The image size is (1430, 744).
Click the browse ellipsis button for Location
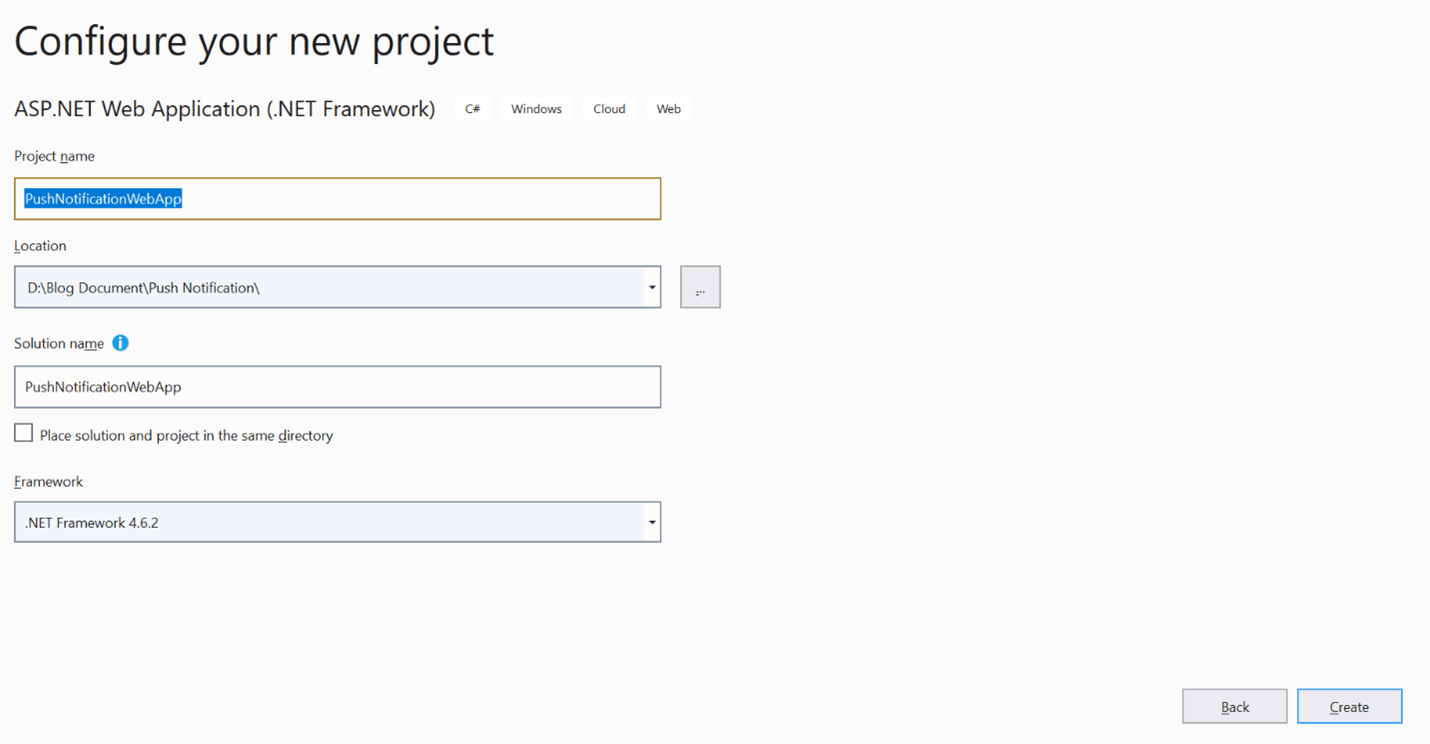click(x=700, y=288)
